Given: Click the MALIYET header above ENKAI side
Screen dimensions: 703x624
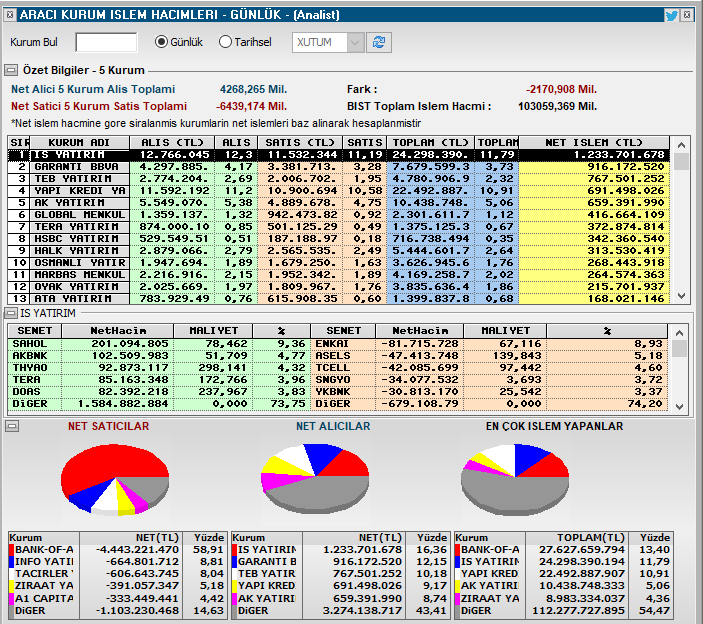Looking at the screenshot, I should pyautogui.click(x=505, y=331).
